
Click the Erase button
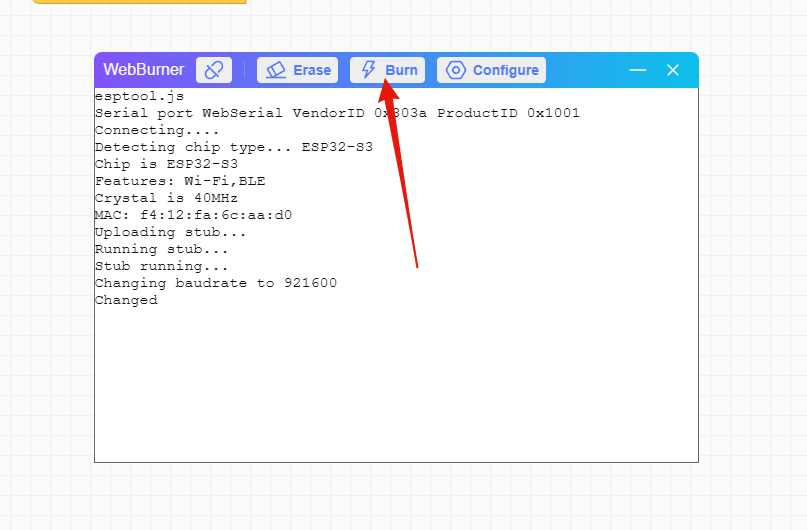coord(297,70)
